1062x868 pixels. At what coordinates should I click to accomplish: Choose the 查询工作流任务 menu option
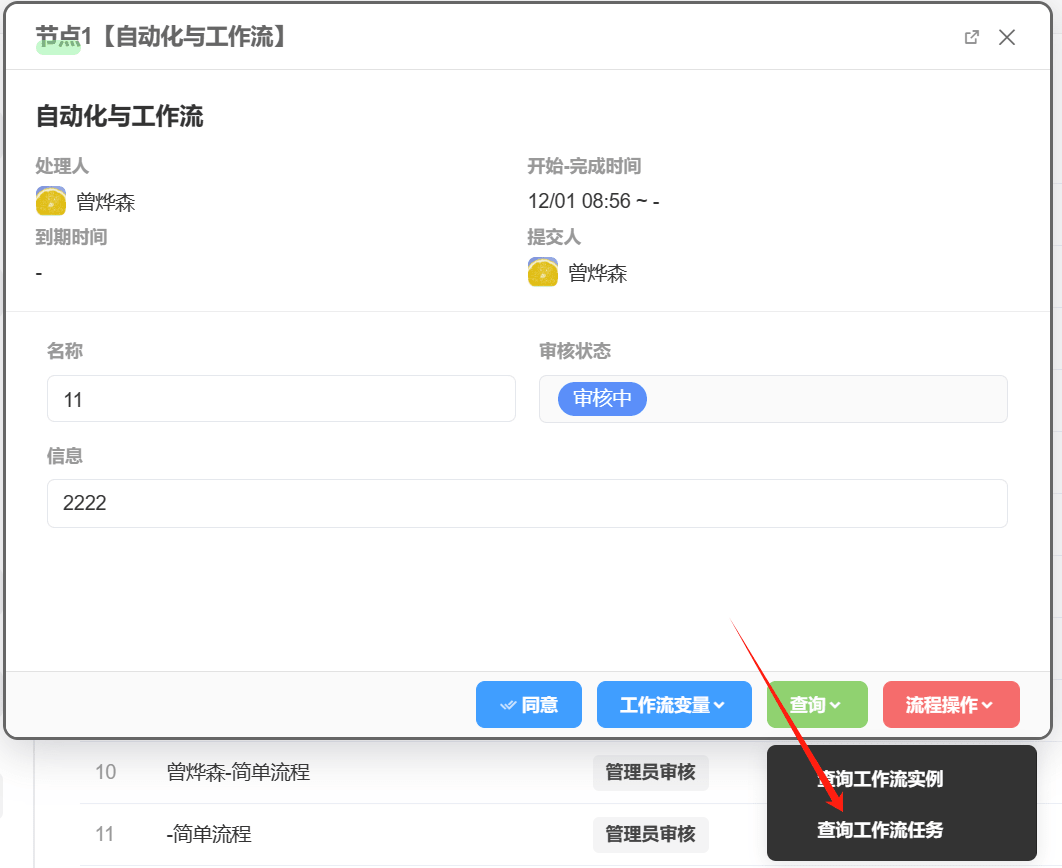[x=879, y=829]
